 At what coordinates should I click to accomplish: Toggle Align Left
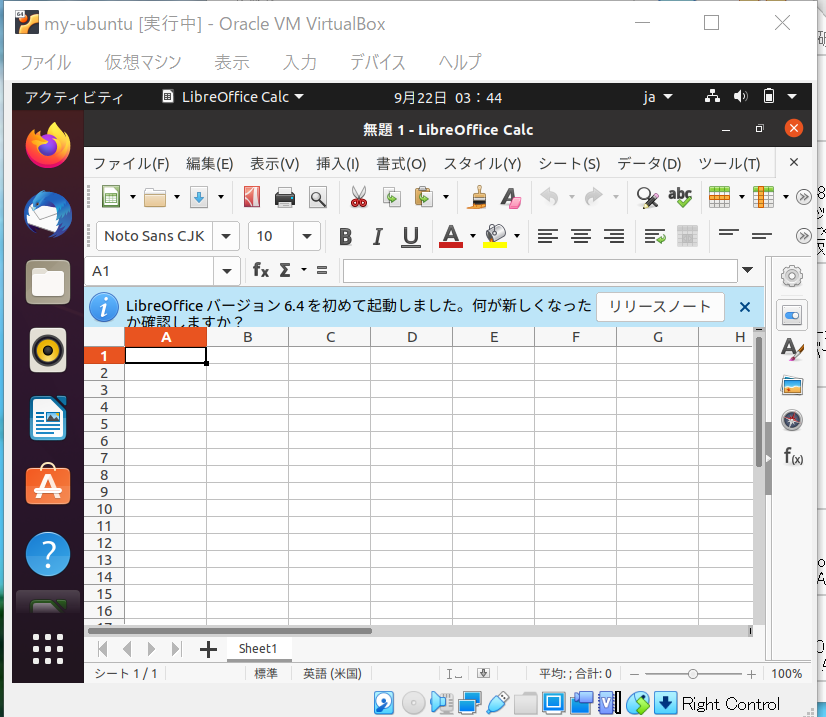pos(547,236)
